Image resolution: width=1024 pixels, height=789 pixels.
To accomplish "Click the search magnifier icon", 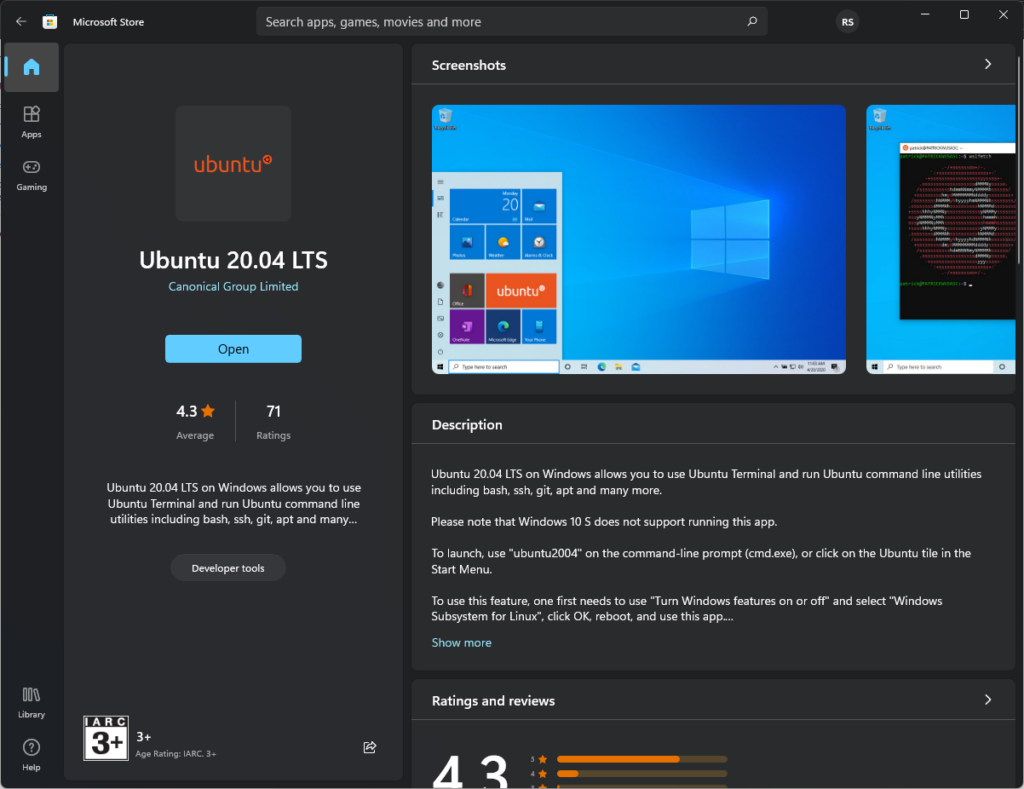I will click(752, 22).
